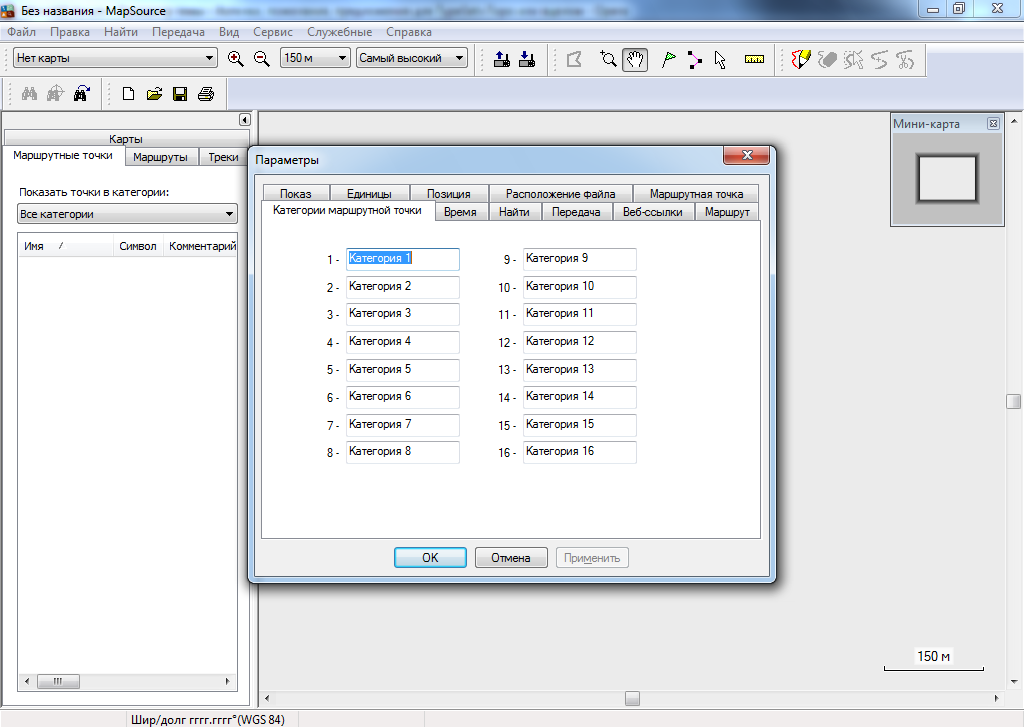Click the zoom out magnifier icon
The image size is (1024, 728).
tap(262, 59)
